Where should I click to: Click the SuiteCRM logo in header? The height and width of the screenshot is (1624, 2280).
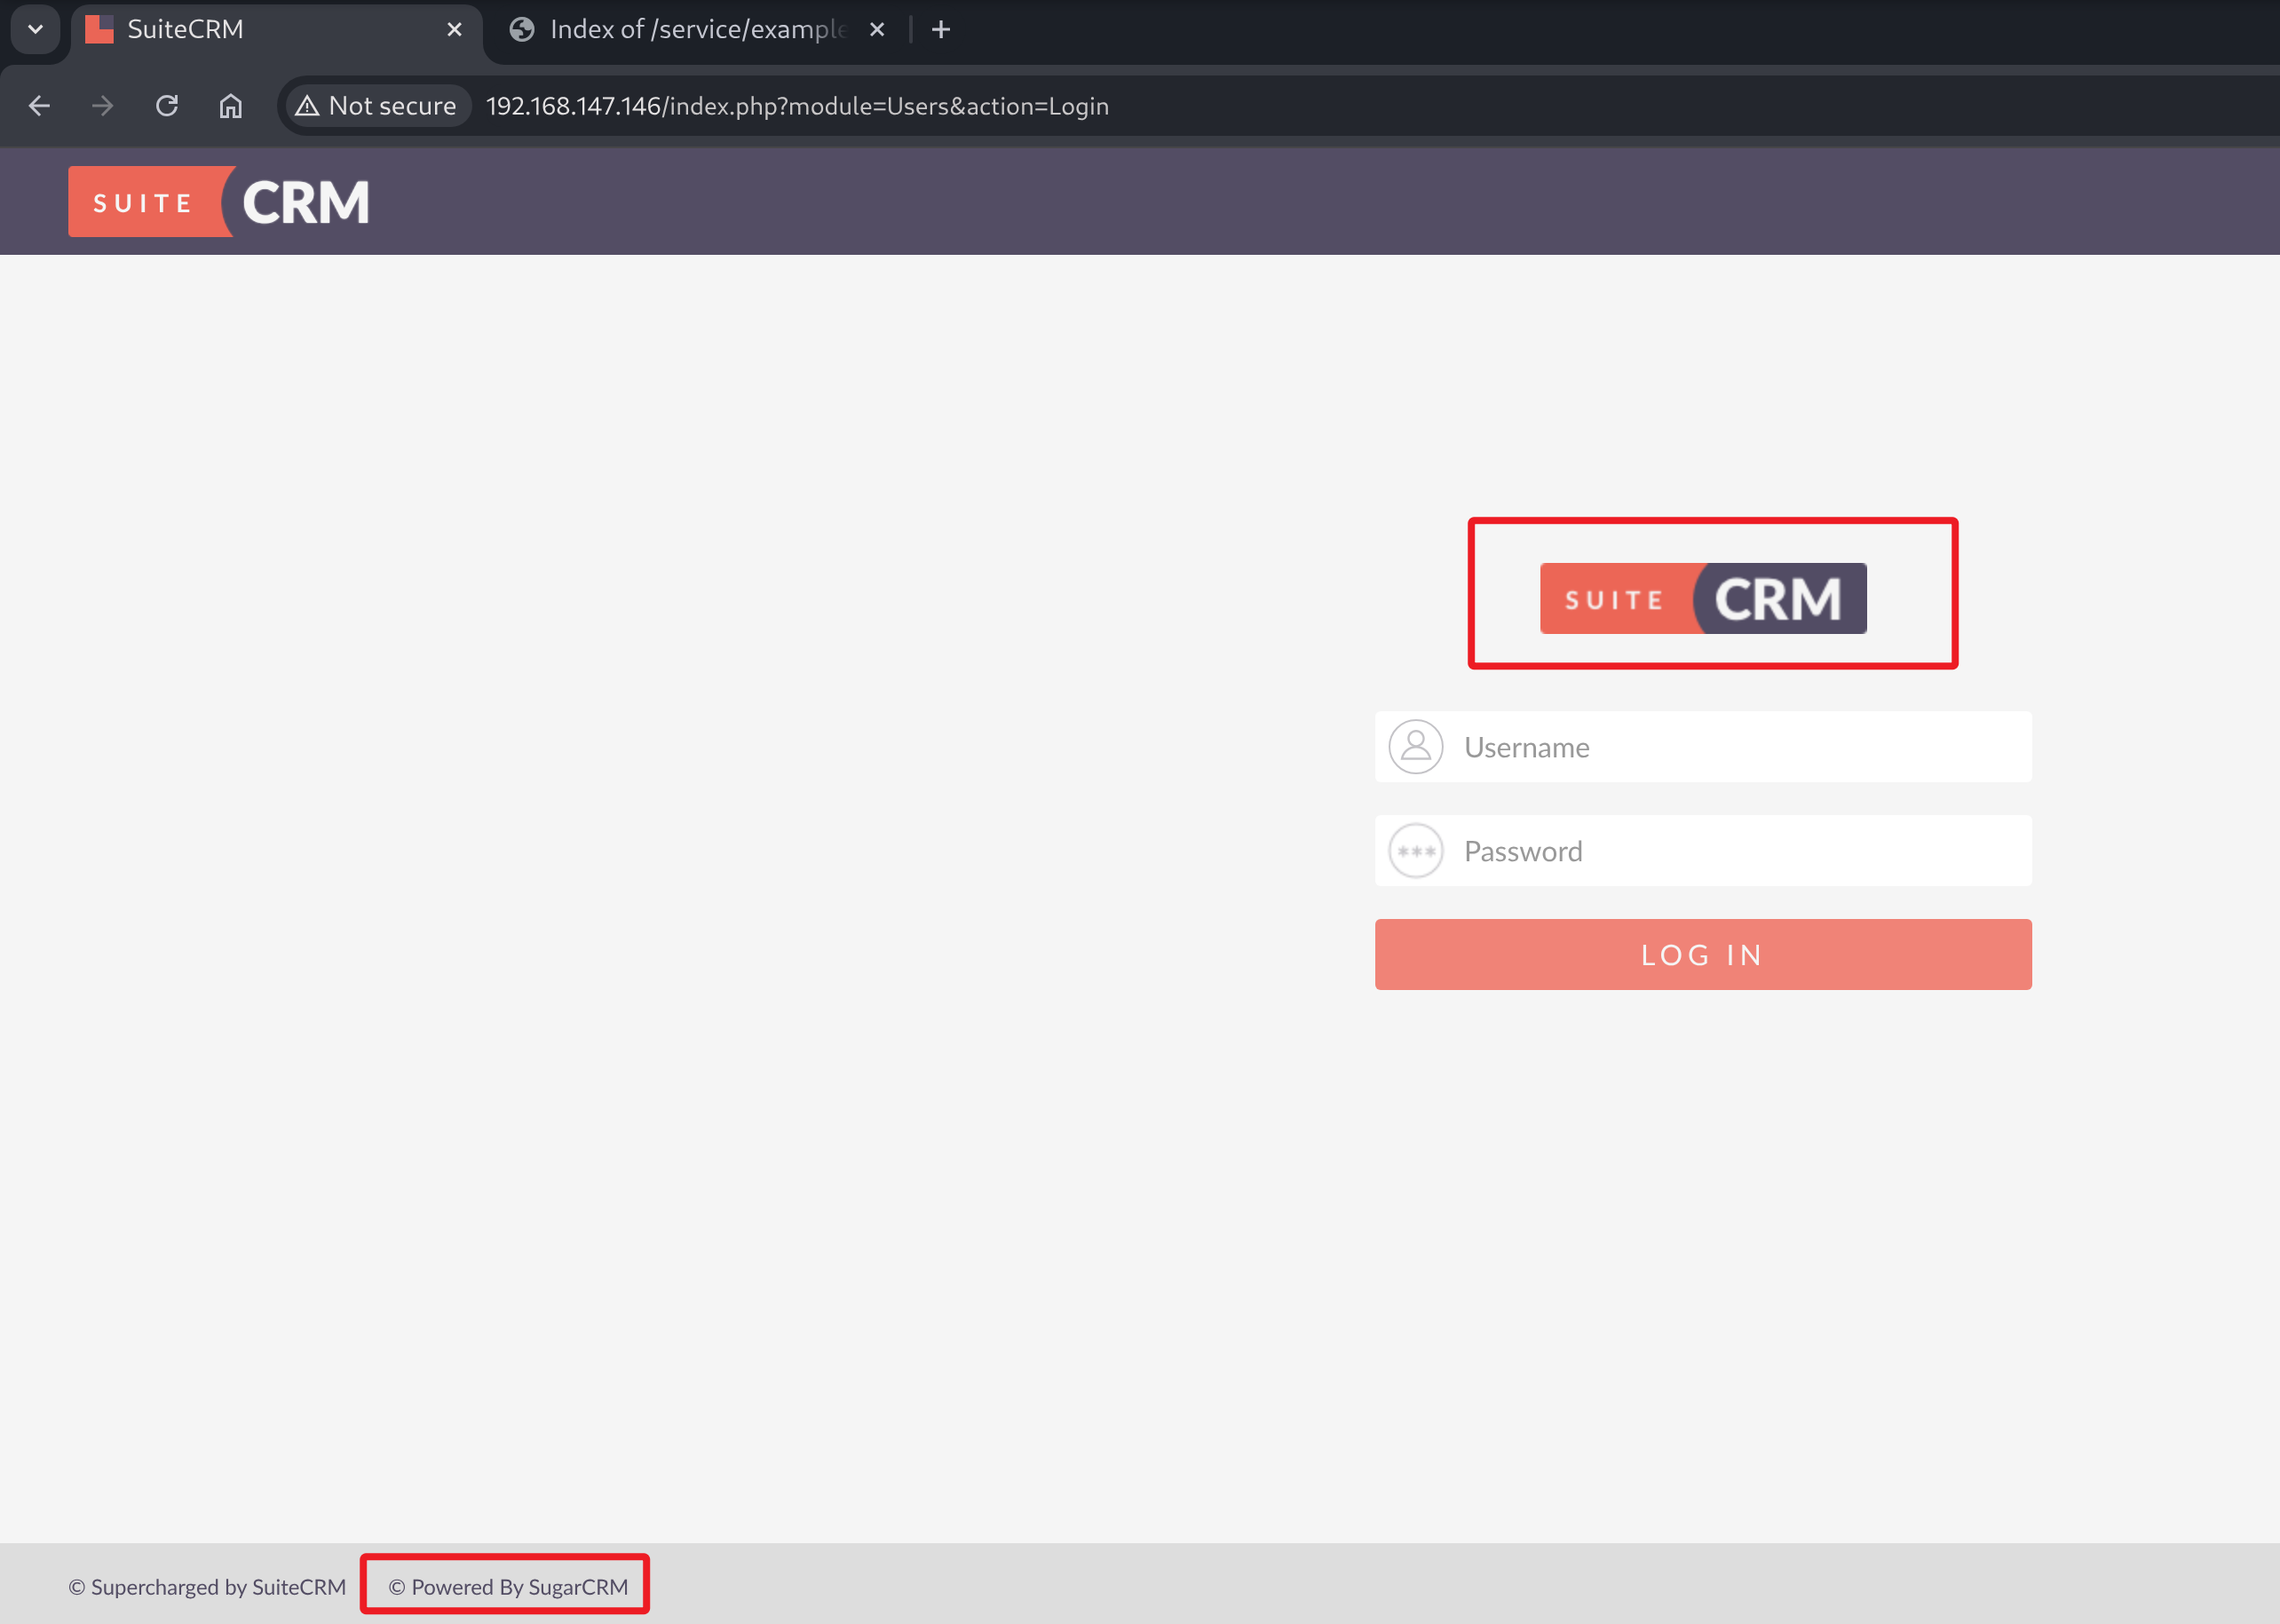[x=219, y=202]
